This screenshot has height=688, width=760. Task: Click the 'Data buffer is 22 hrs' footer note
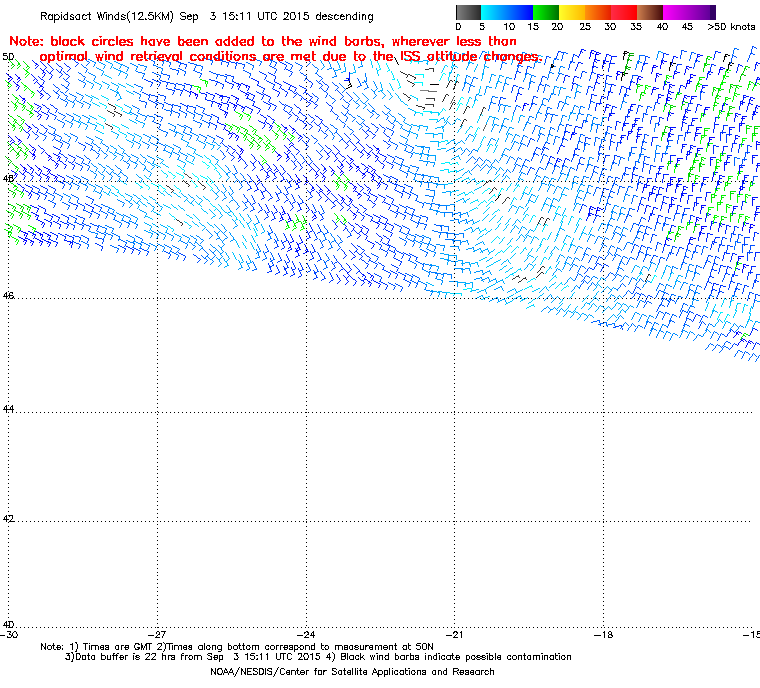[x=192, y=657]
